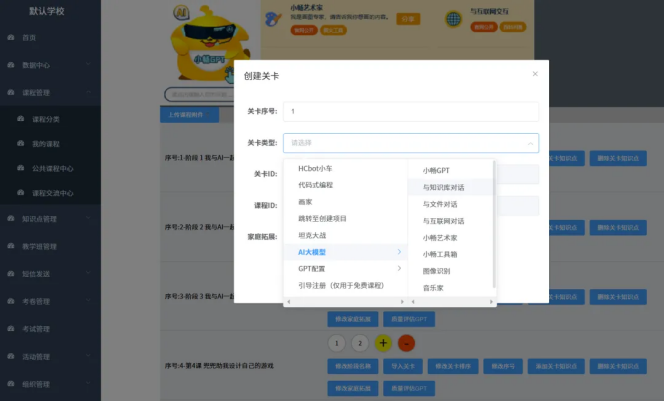Pick 小畅GPT from the submenu
Image resolution: width=665 pixels, height=402 pixels.
tap(450, 170)
